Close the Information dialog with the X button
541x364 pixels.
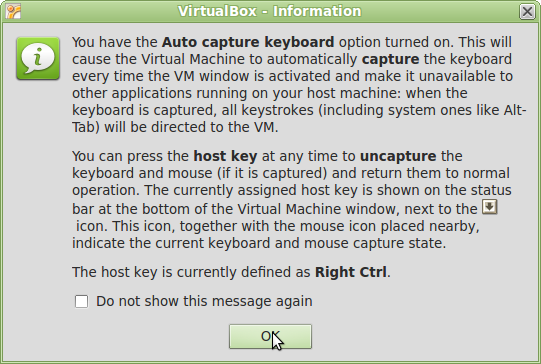(x=527, y=11)
